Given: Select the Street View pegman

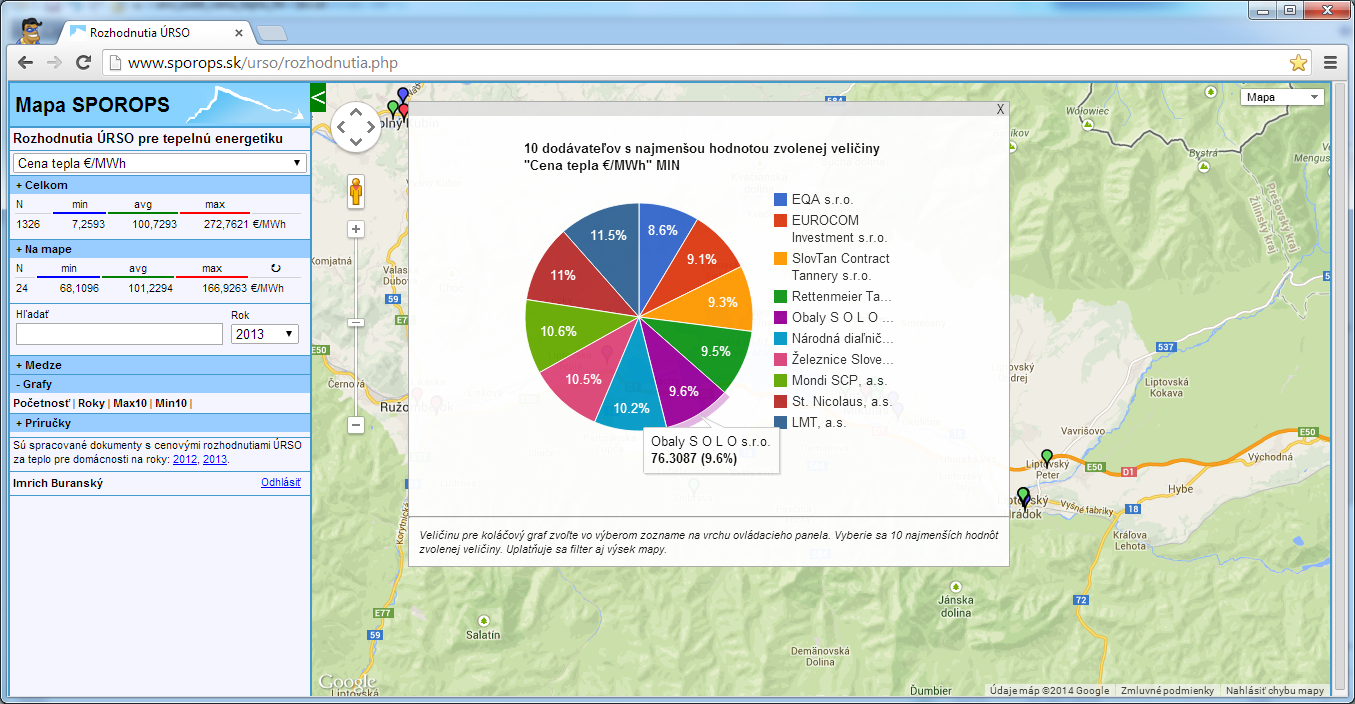Looking at the screenshot, I should coord(355,190).
